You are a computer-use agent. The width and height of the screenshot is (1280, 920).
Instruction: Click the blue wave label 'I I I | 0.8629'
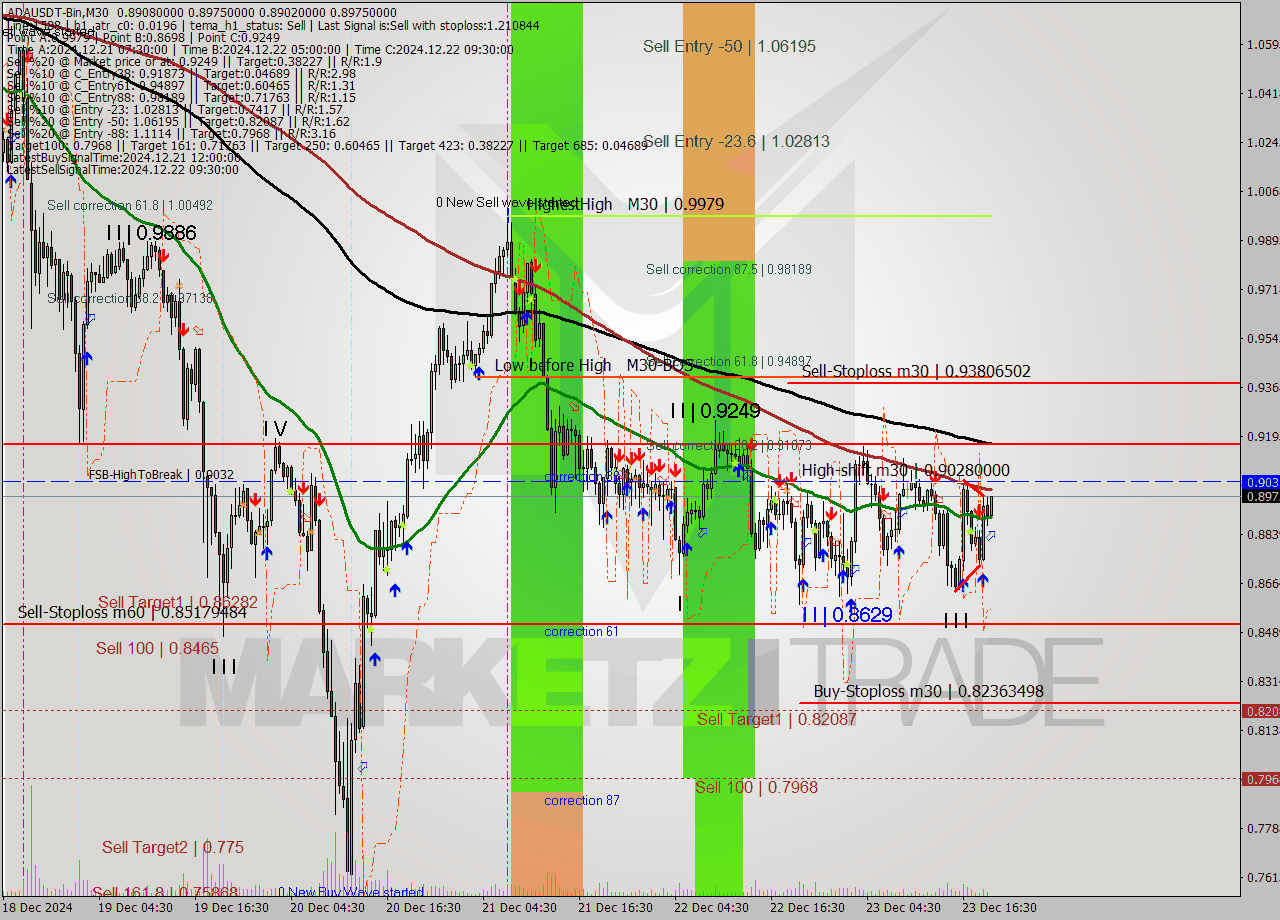coord(846,615)
